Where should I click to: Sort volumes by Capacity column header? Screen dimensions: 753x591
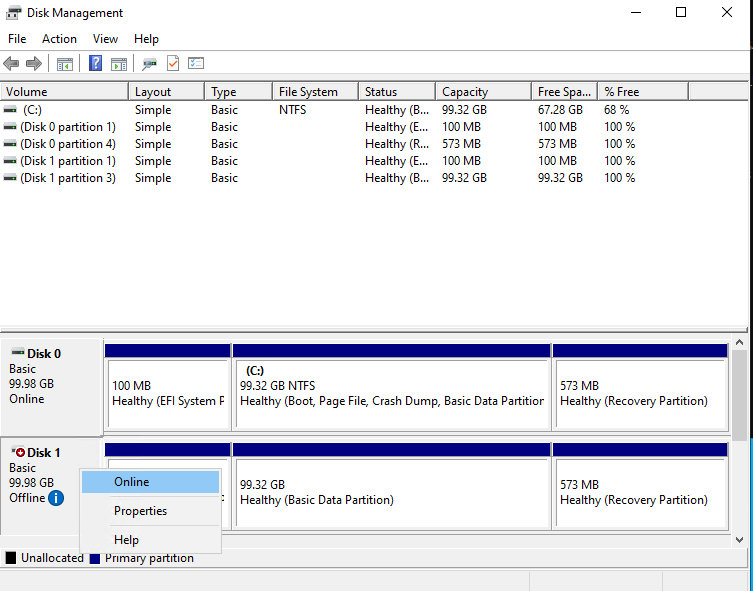tap(465, 92)
